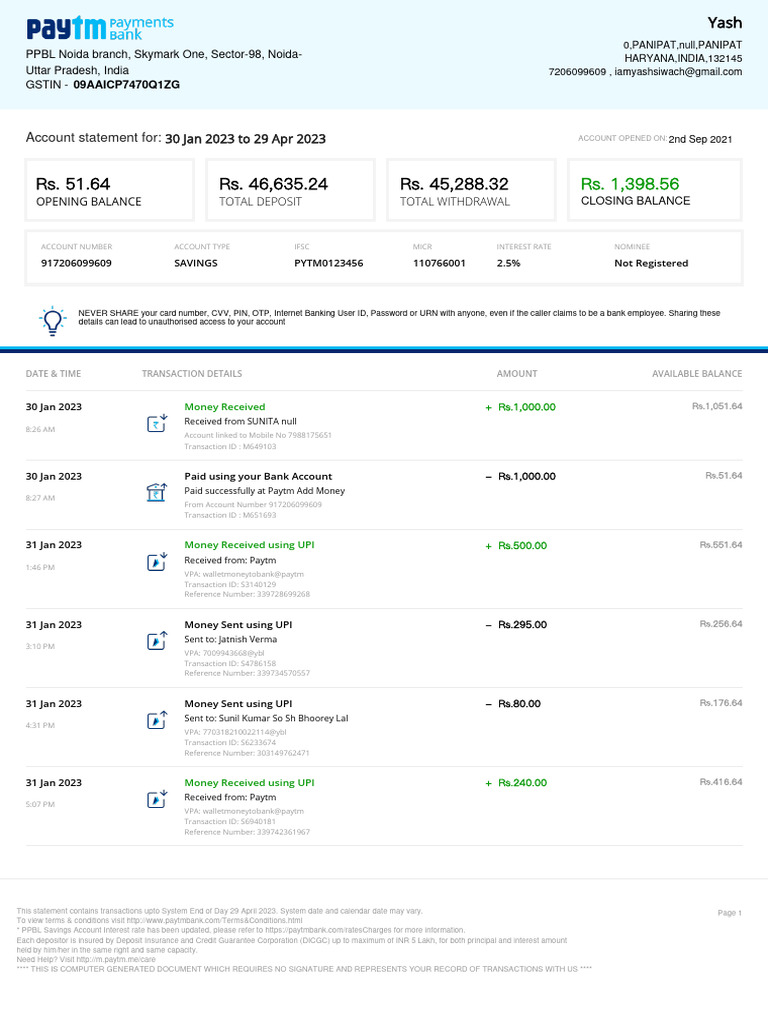Click amount − Rs.80.00
This screenshot has width=768, height=1024.
coord(513,704)
